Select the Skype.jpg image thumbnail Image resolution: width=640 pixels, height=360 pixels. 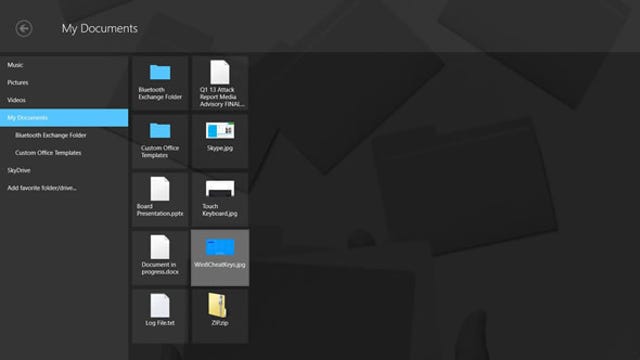tap(220, 142)
